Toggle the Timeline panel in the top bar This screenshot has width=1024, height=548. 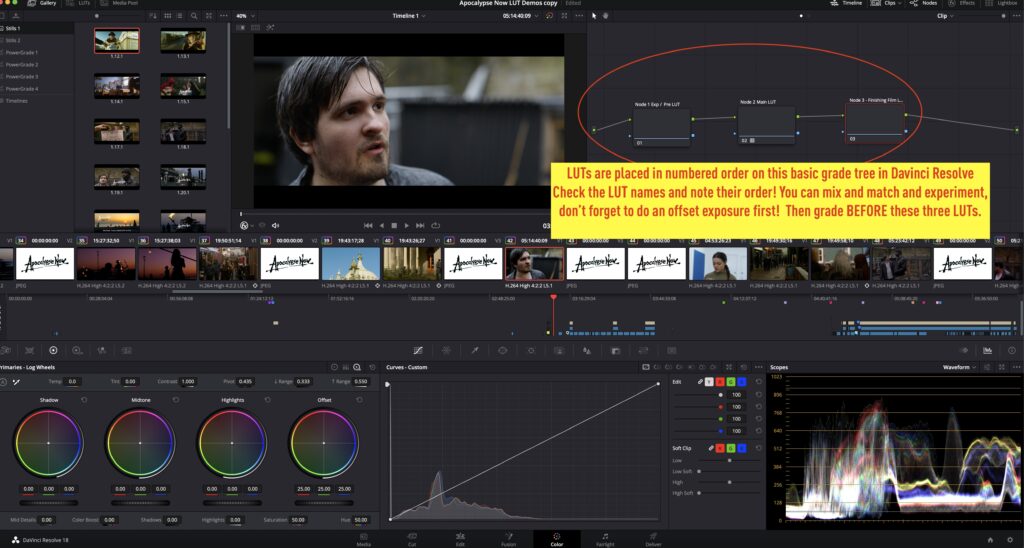(846, 3)
